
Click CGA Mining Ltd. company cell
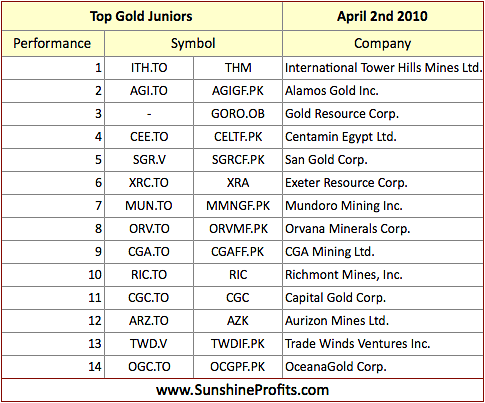click(383, 252)
